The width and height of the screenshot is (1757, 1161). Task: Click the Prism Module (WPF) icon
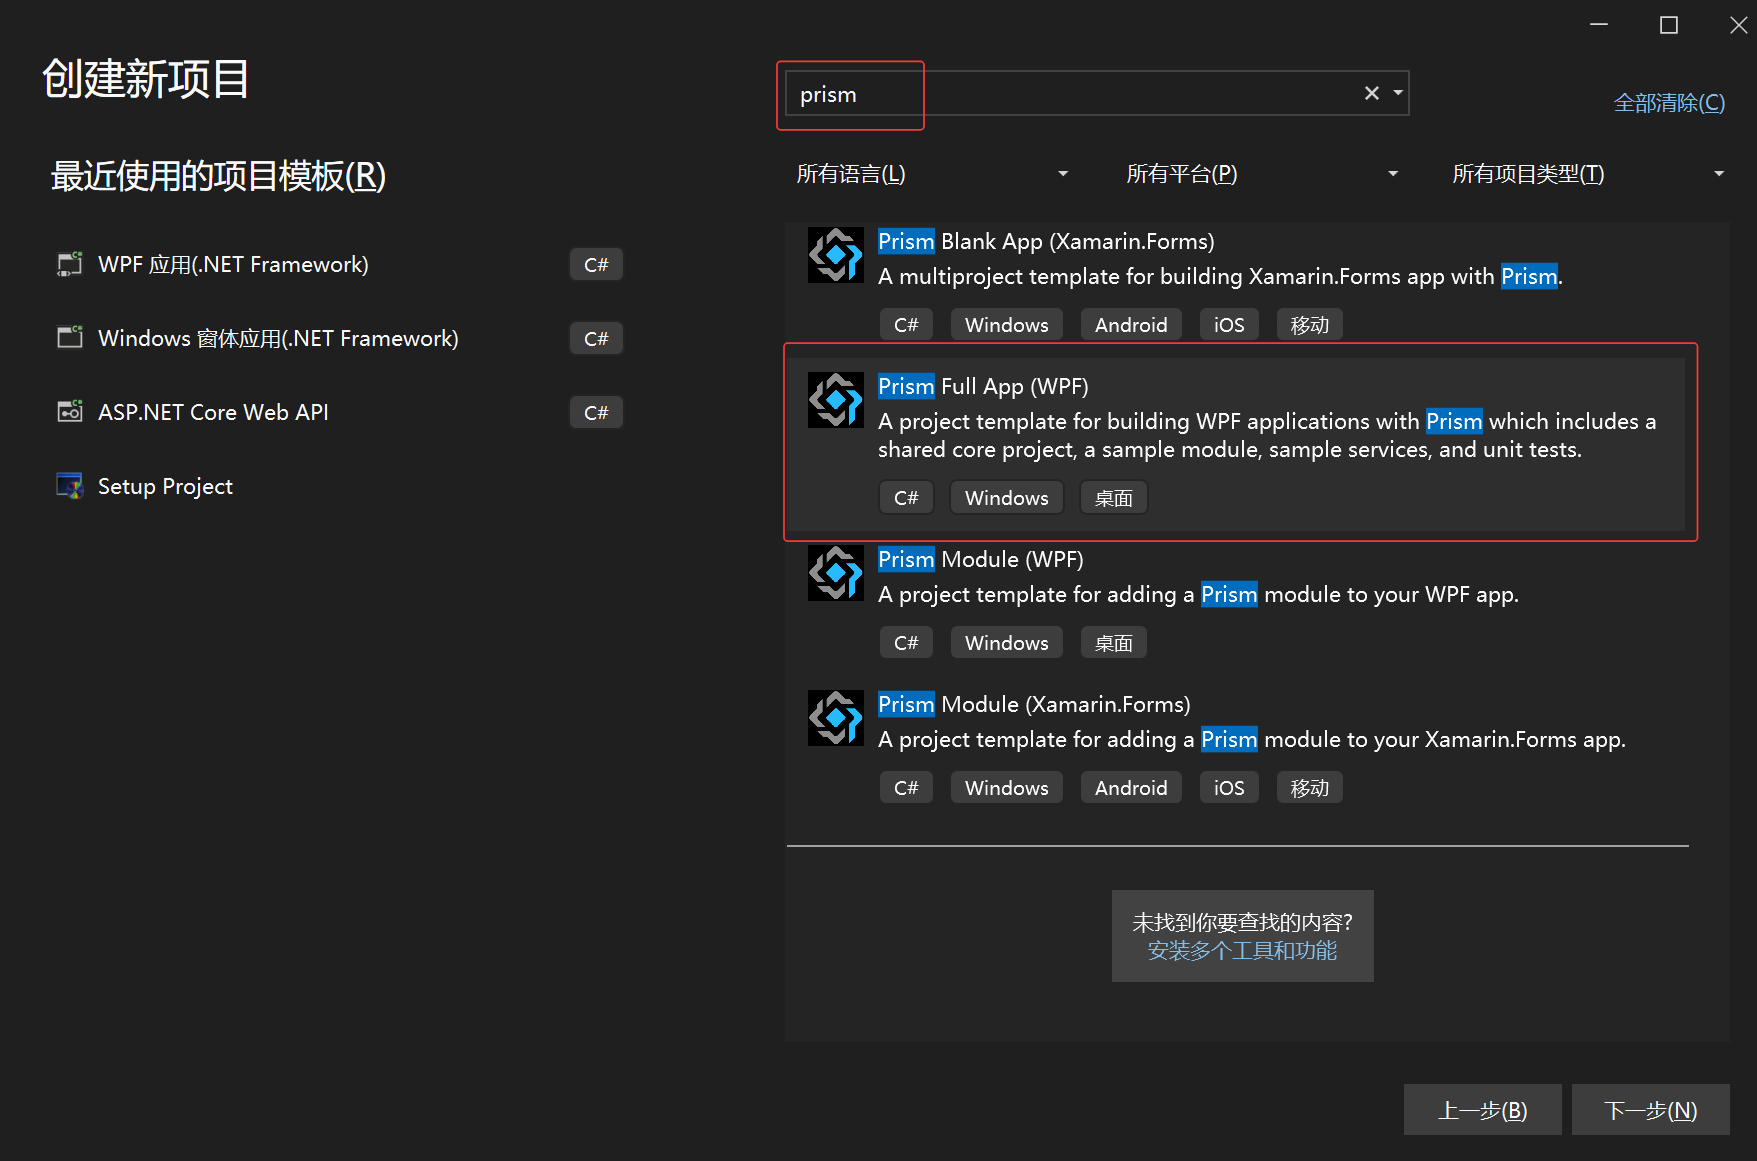tap(835, 573)
